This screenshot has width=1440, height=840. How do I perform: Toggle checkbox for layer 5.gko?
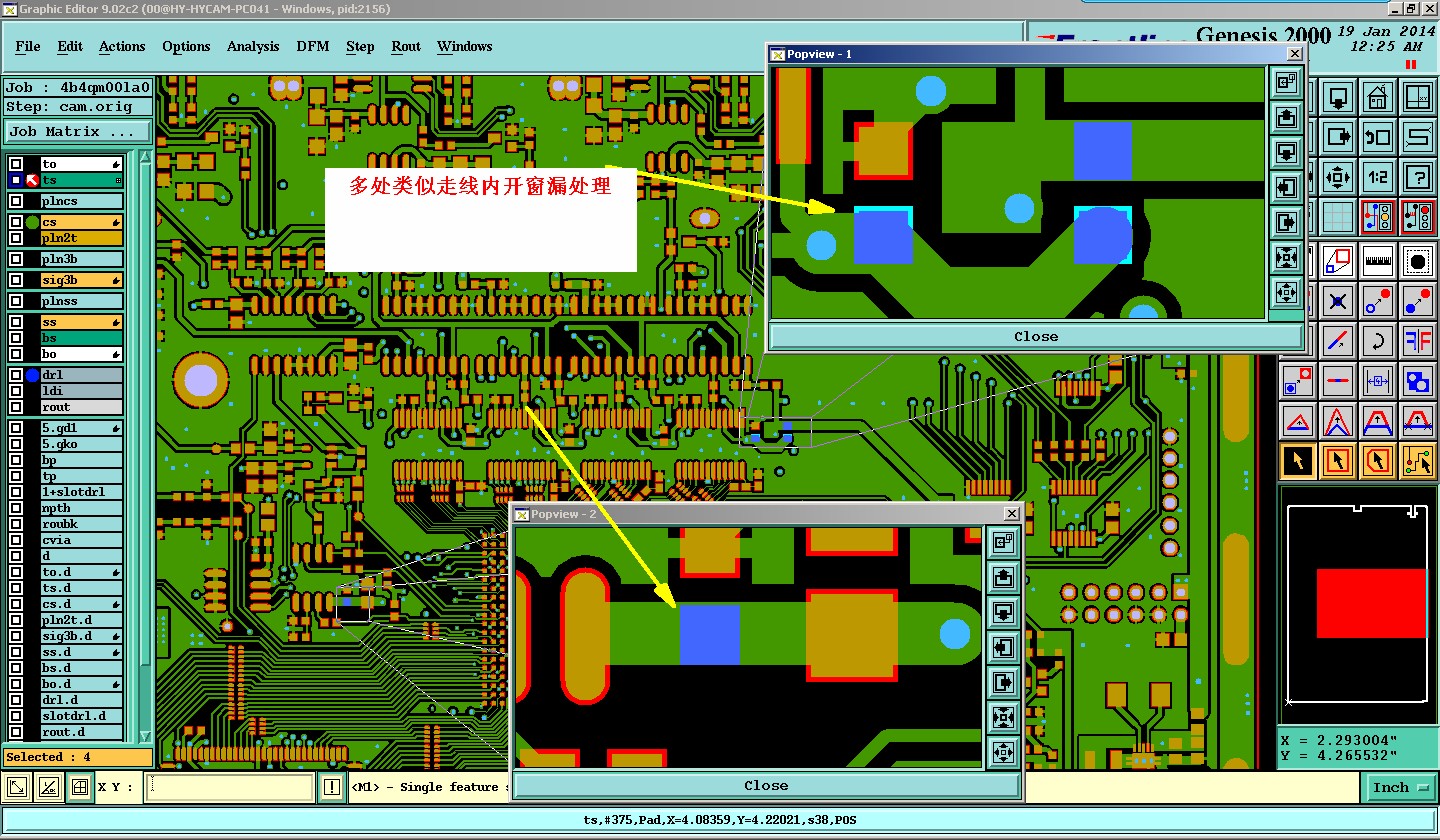tap(16, 444)
